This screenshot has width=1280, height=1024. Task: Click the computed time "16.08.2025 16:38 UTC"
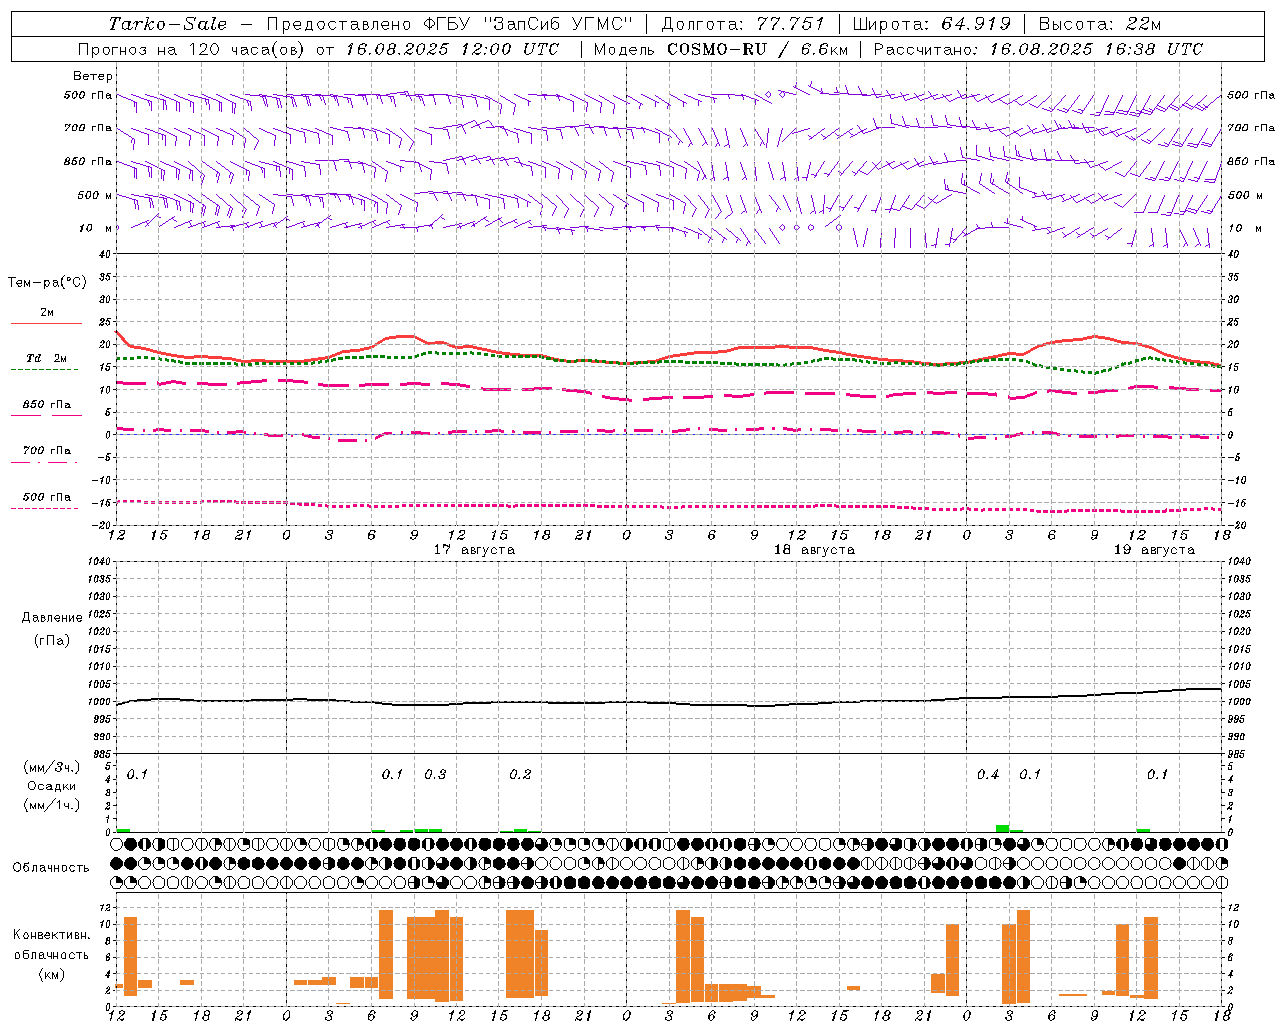[1096, 49]
